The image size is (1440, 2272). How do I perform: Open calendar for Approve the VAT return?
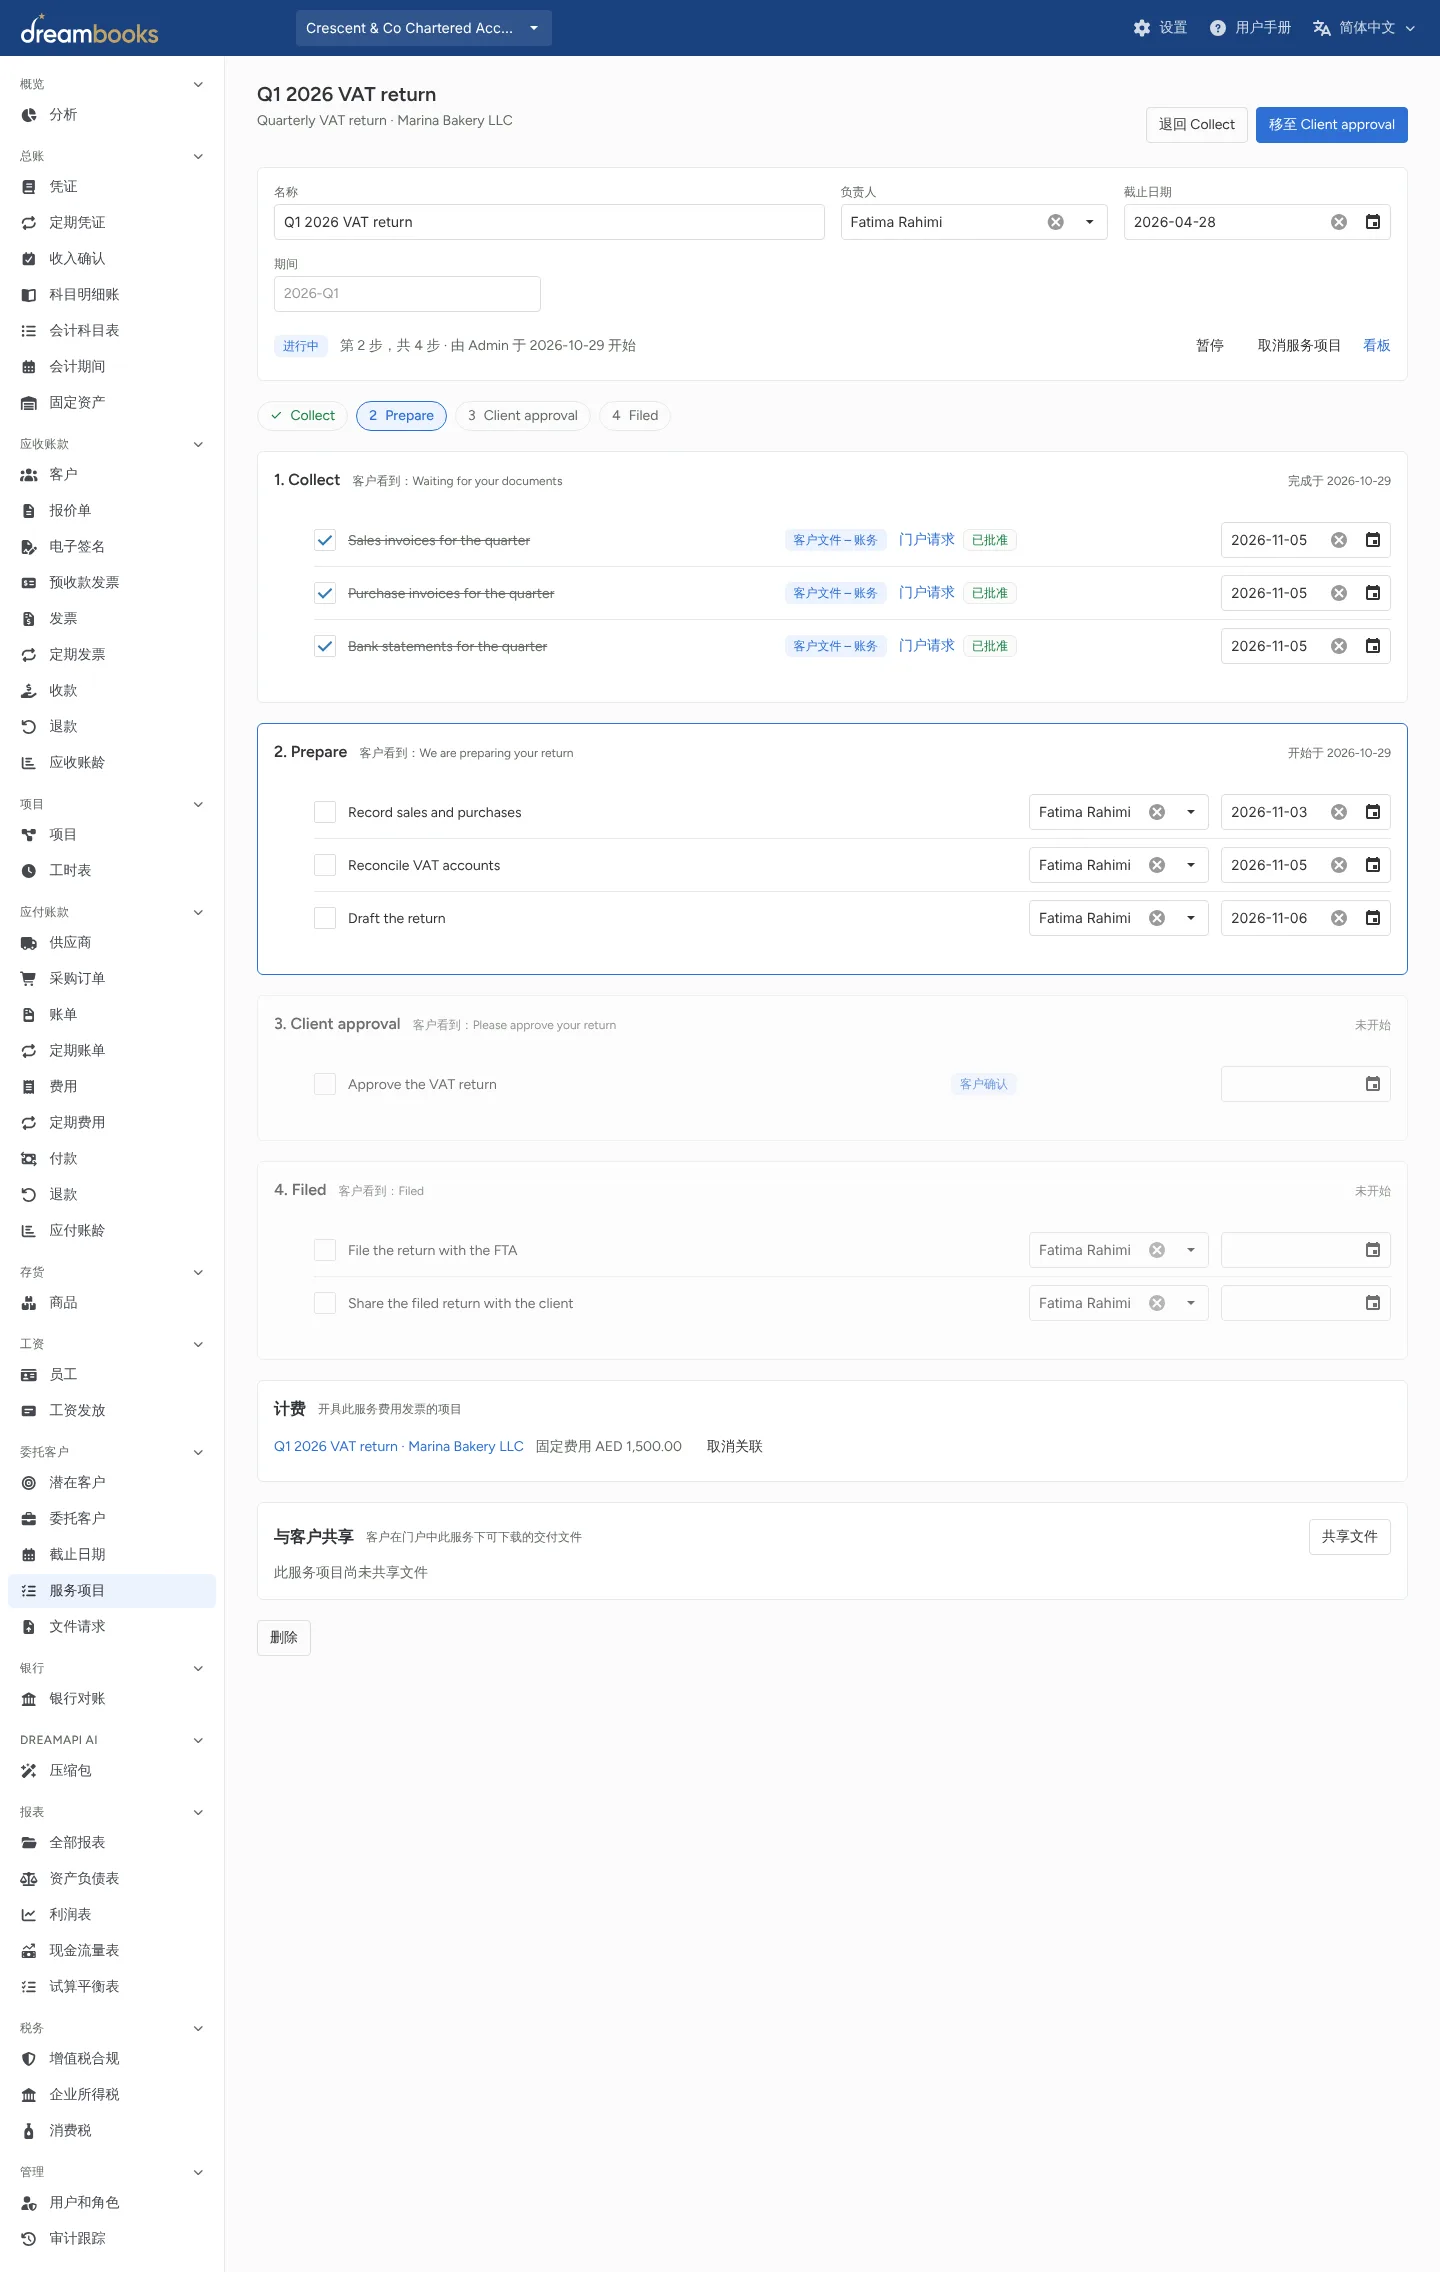pyautogui.click(x=1373, y=1084)
